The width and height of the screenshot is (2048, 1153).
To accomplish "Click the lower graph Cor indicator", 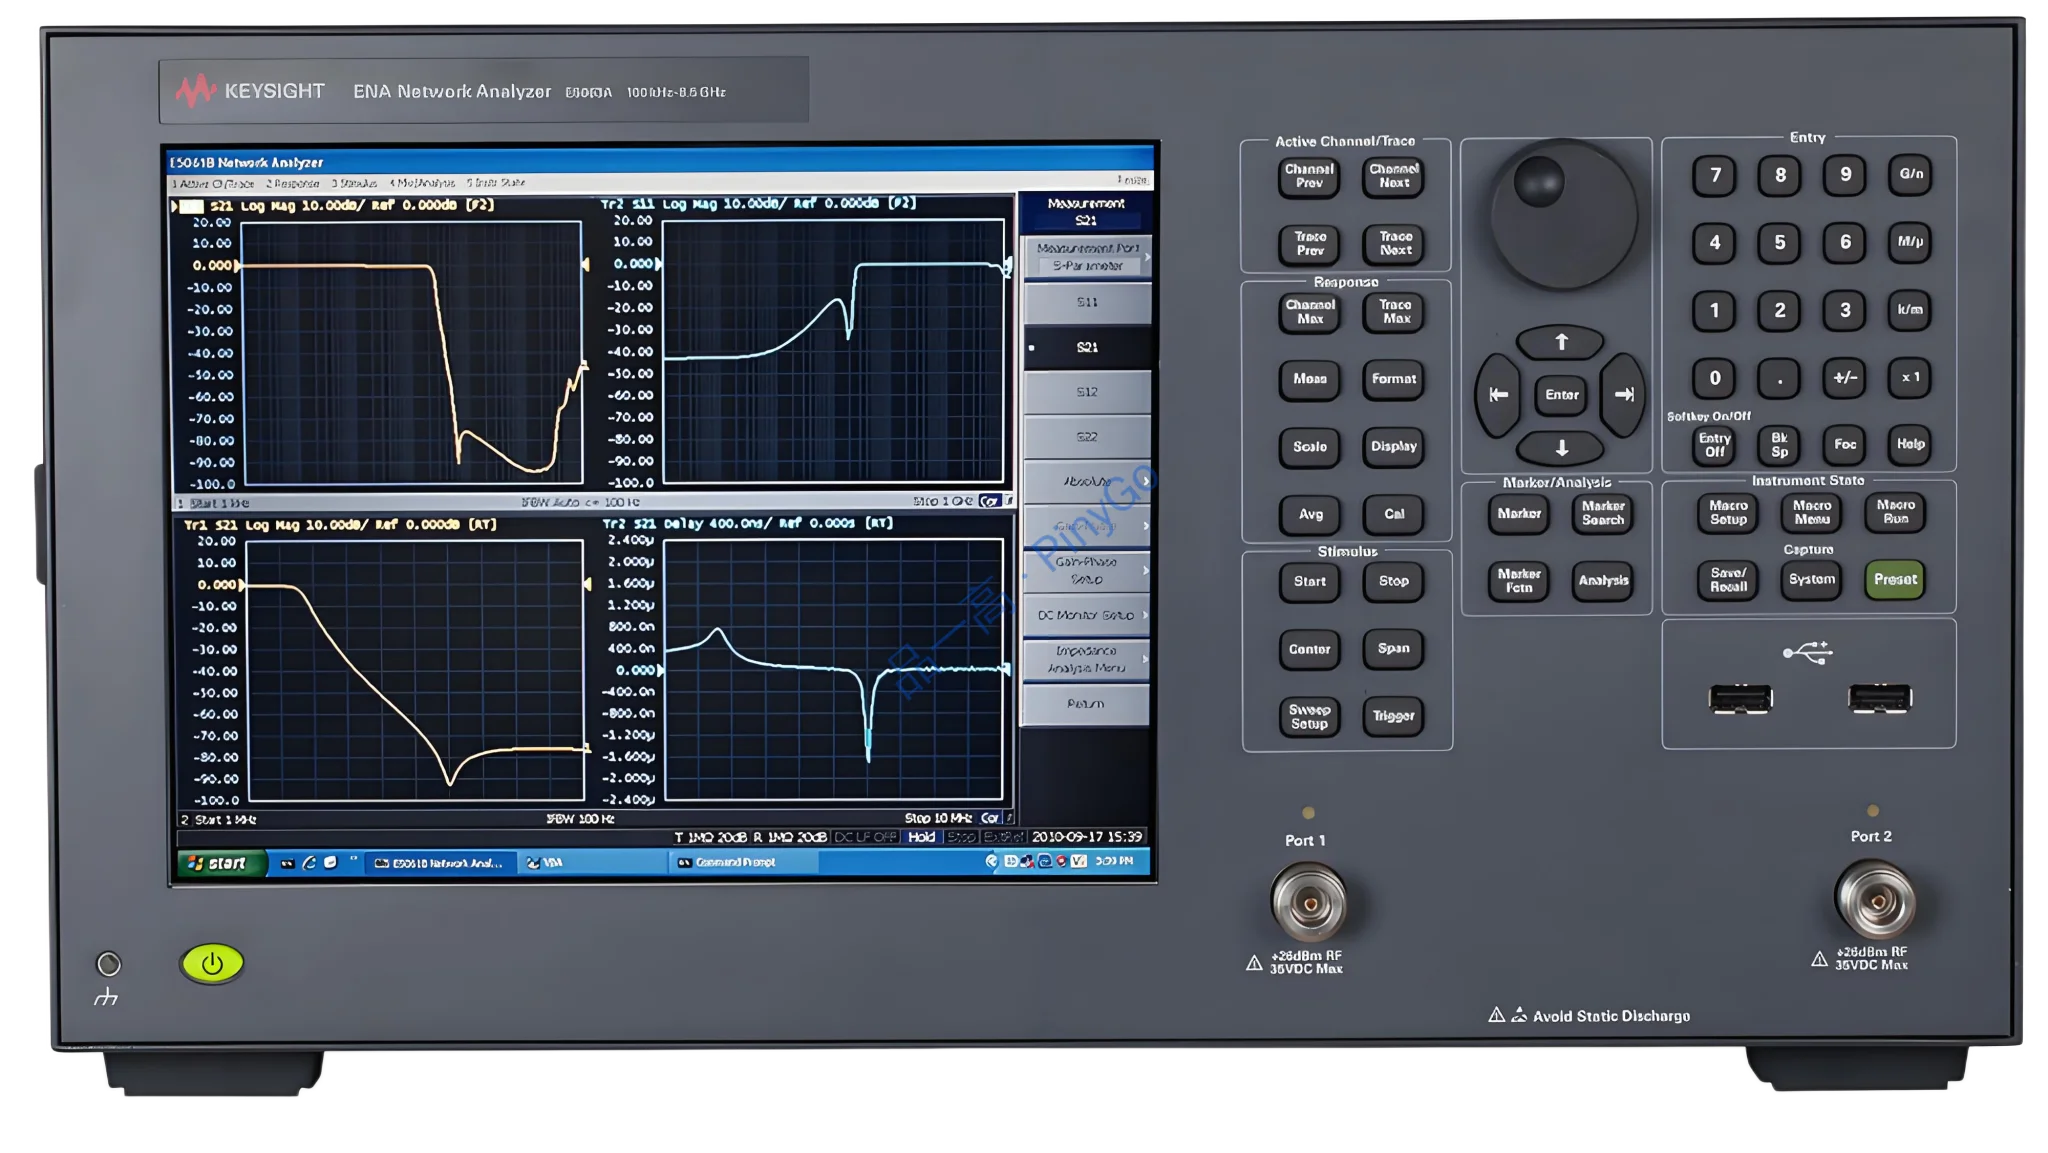I will pos(990,818).
